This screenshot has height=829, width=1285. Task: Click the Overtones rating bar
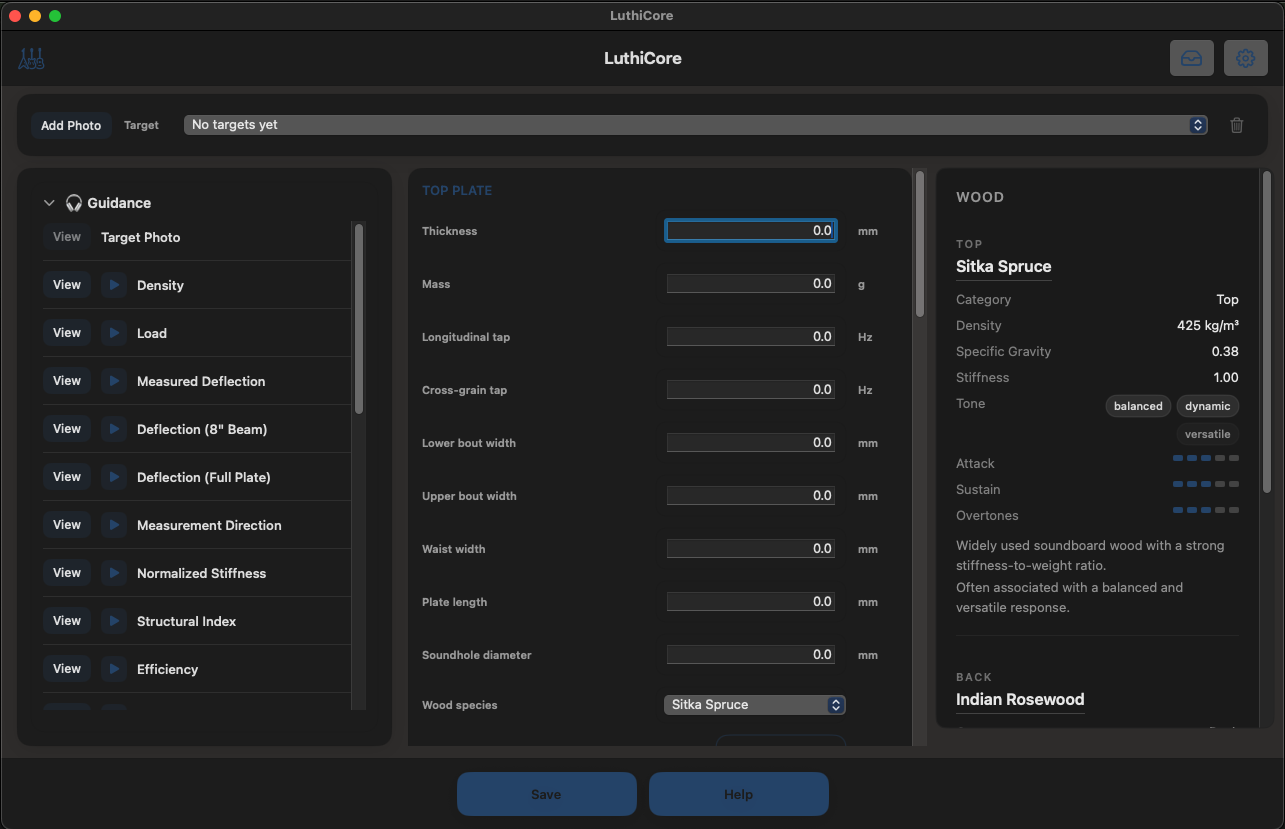point(1206,510)
